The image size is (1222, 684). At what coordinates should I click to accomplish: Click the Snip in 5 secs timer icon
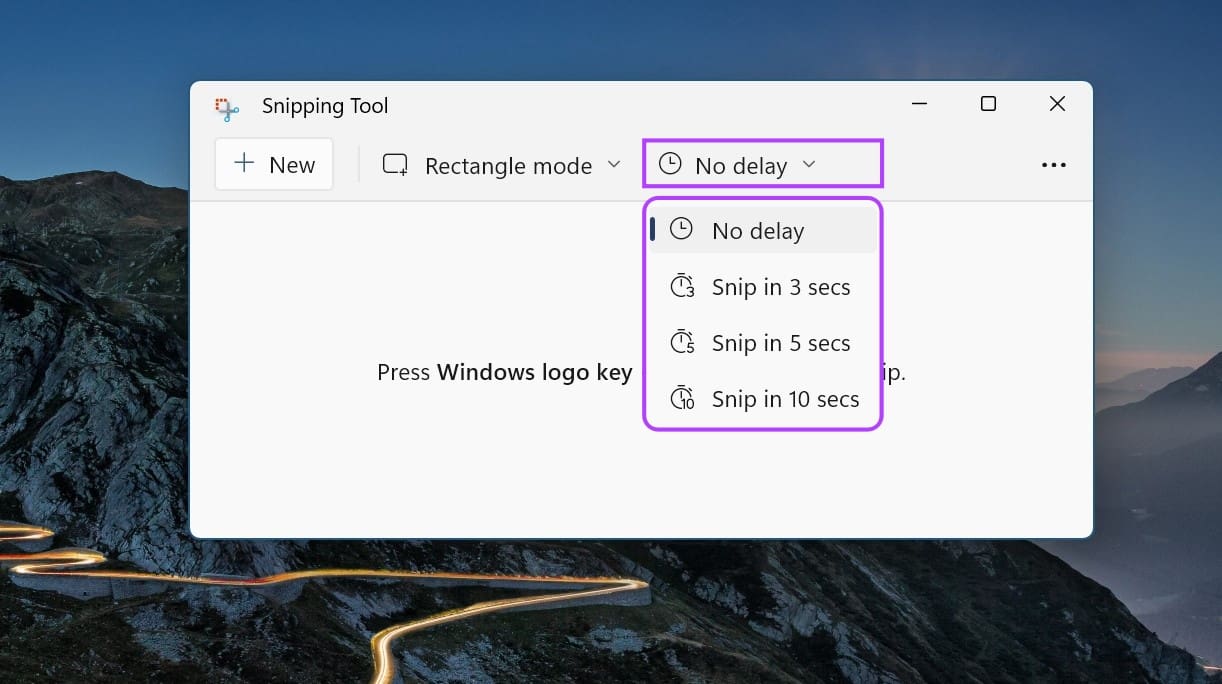pos(681,342)
